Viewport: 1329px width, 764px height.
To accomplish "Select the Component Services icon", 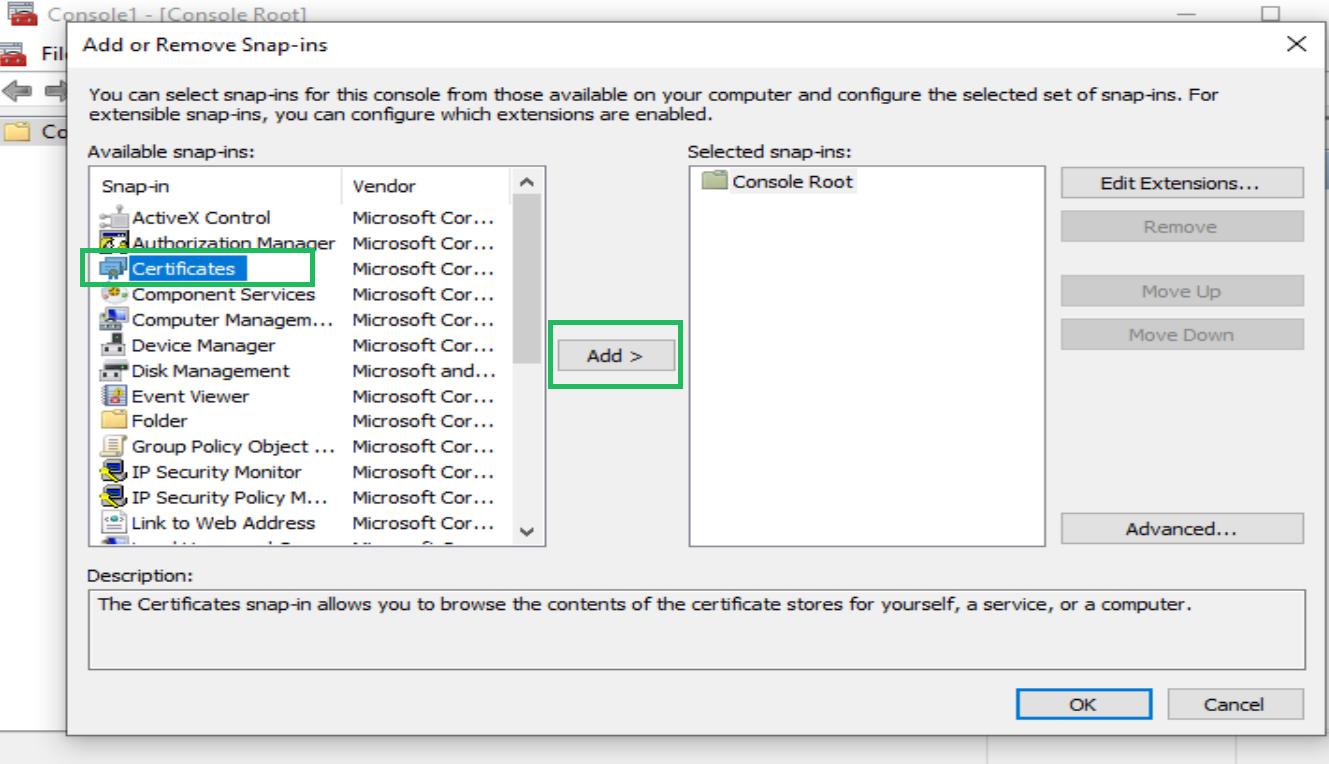I will tap(115, 294).
